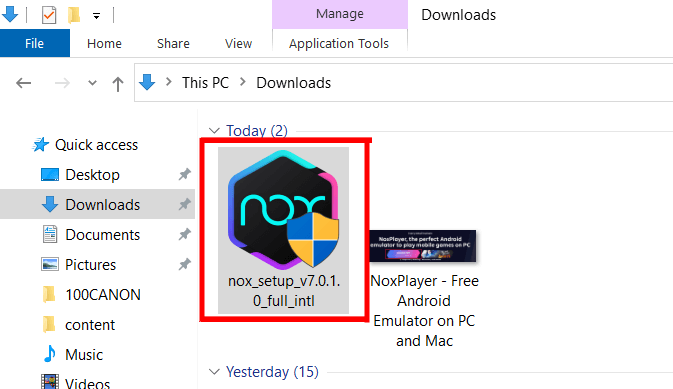Switch to the Share ribbon tab
This screenshot has height=389, width=673.
point(173,43)
